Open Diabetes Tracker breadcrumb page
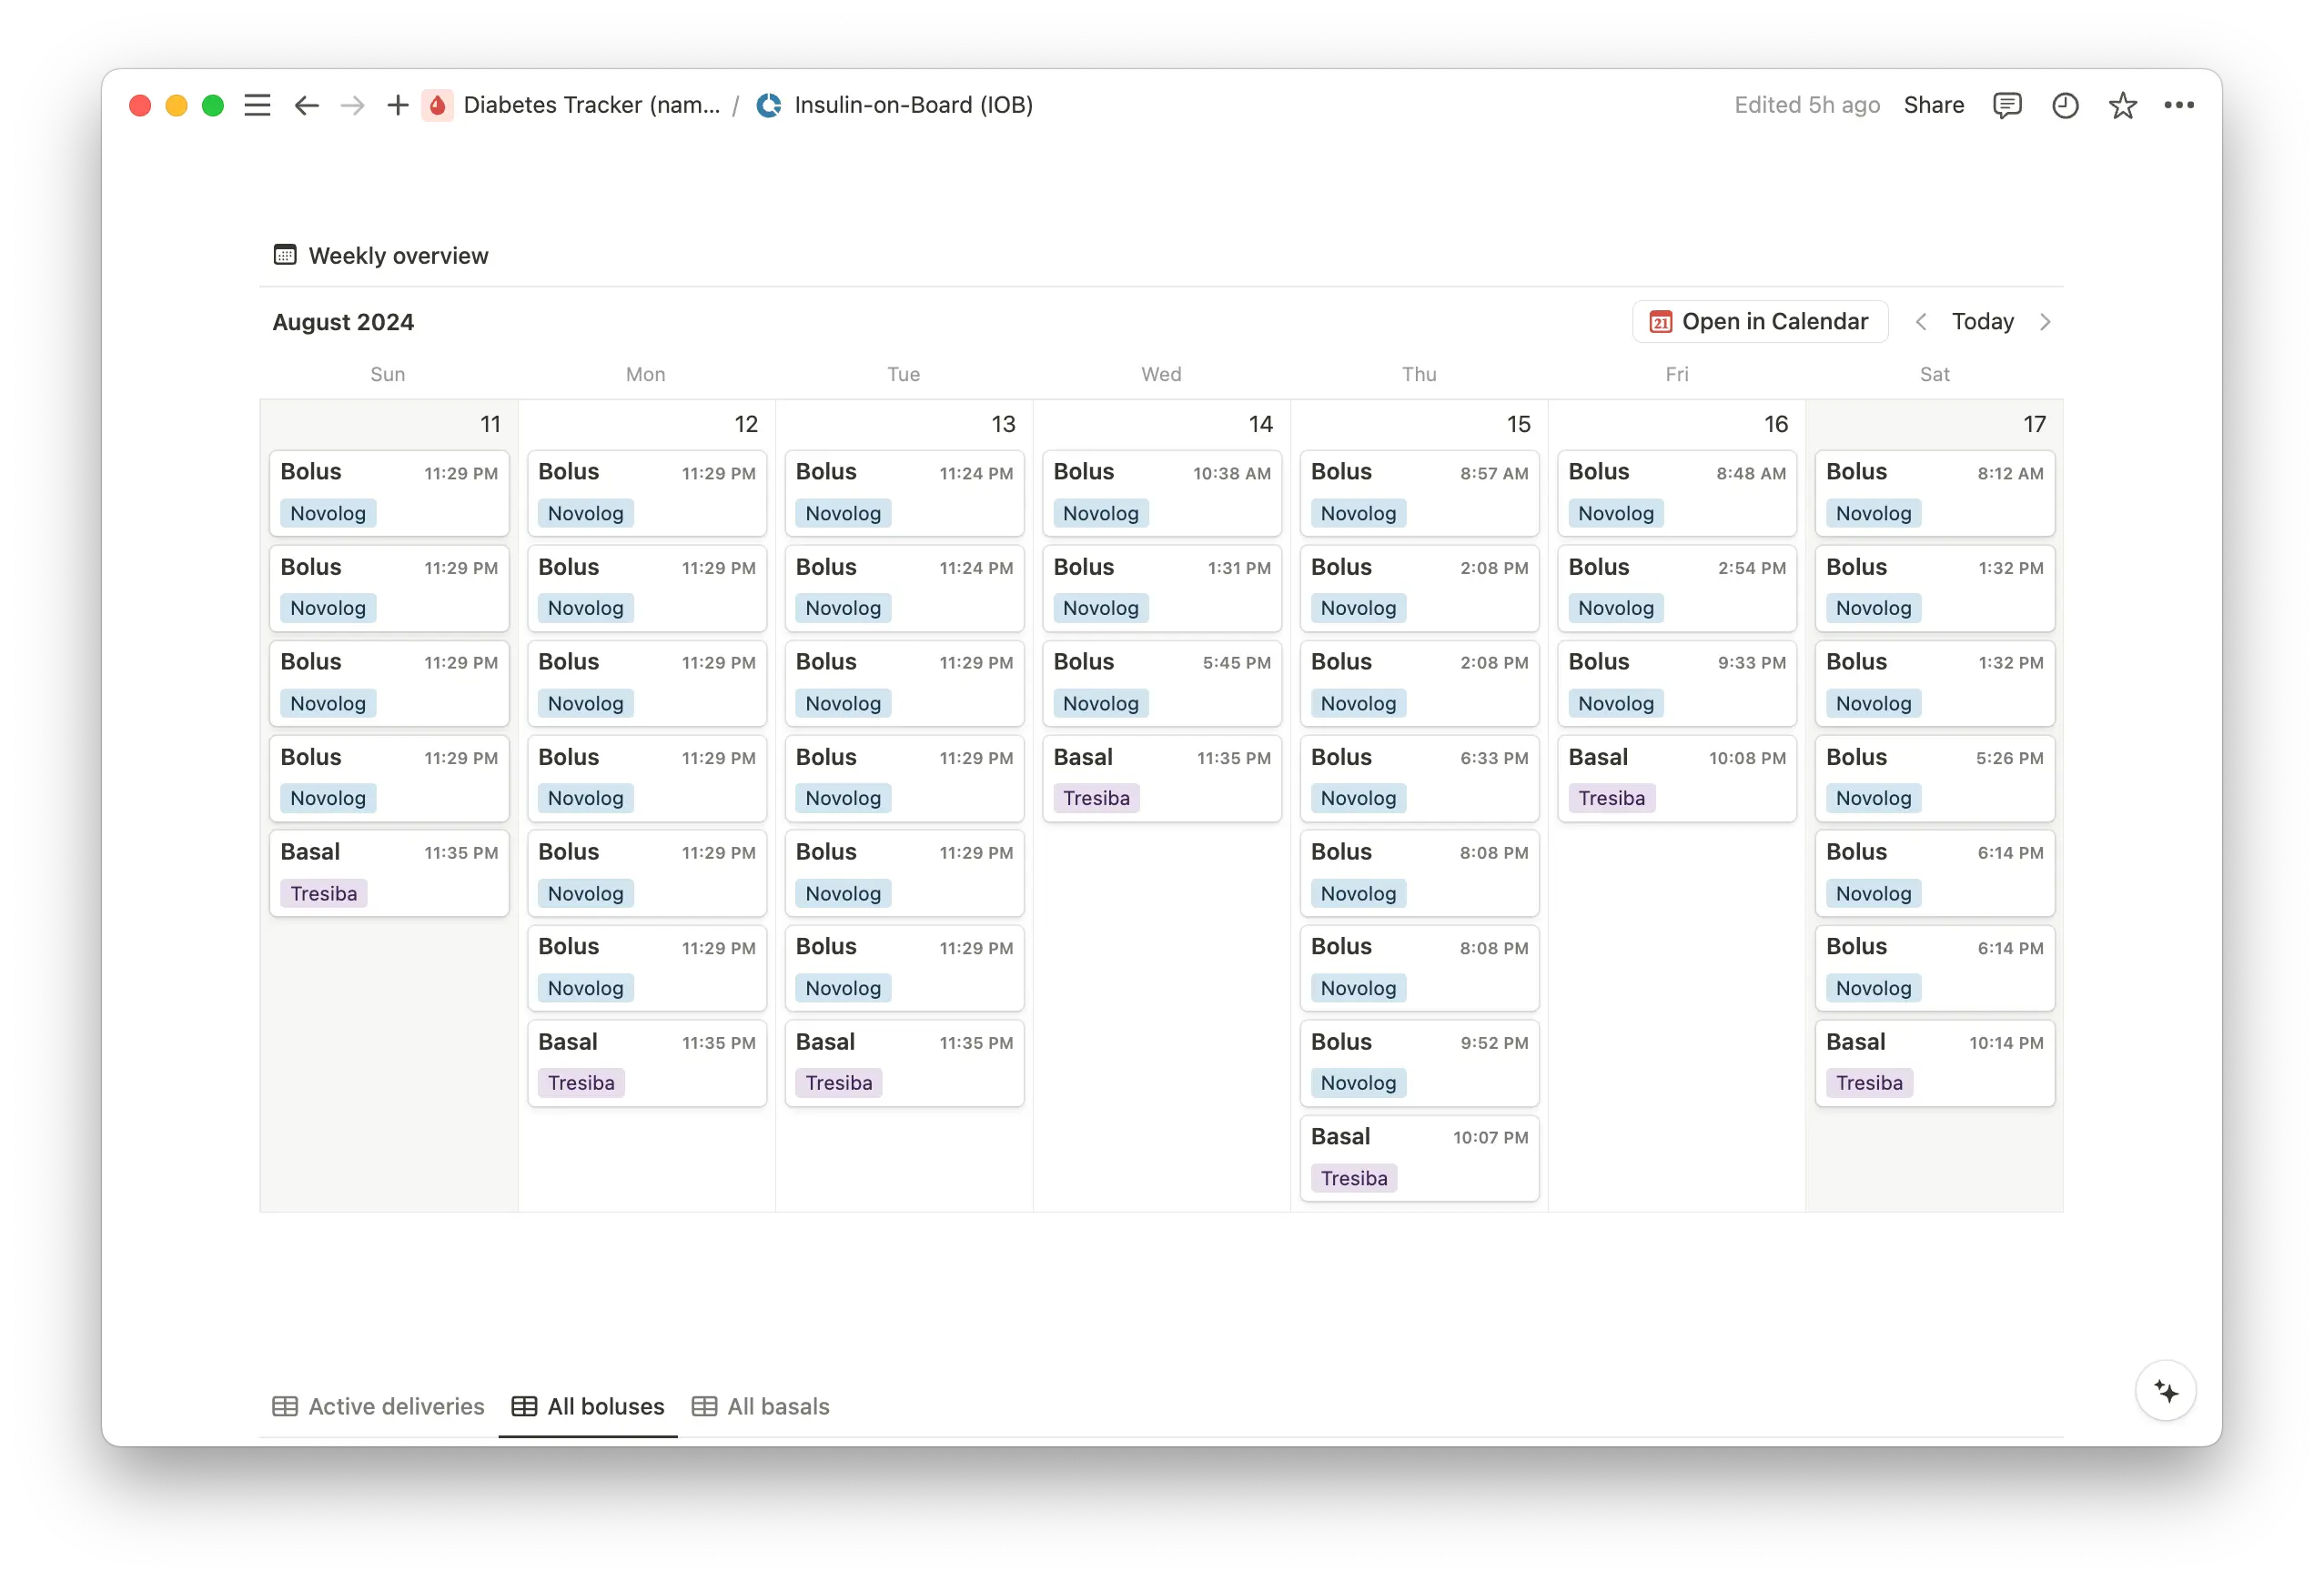The width and height of the screenshot is (2324, 1581). tap(592, 105)
